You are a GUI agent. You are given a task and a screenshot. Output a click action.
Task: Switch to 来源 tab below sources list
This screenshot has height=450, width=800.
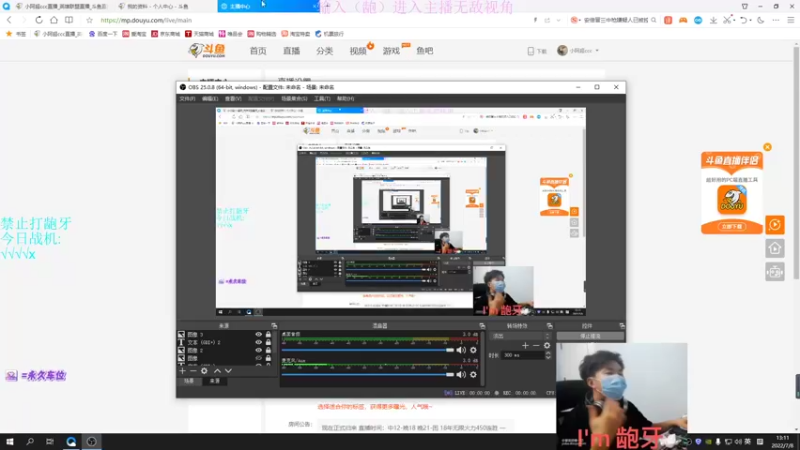click(215, 381)
